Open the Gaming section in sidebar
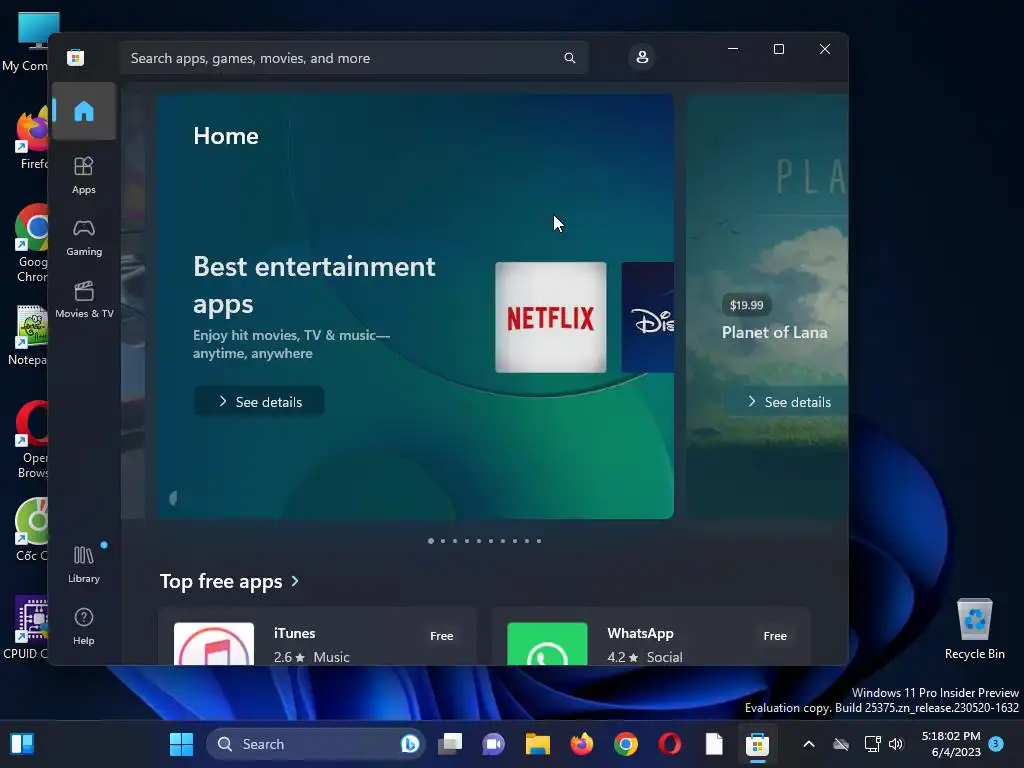Viewport: 1024px width, 768px height. pos(84,238)
